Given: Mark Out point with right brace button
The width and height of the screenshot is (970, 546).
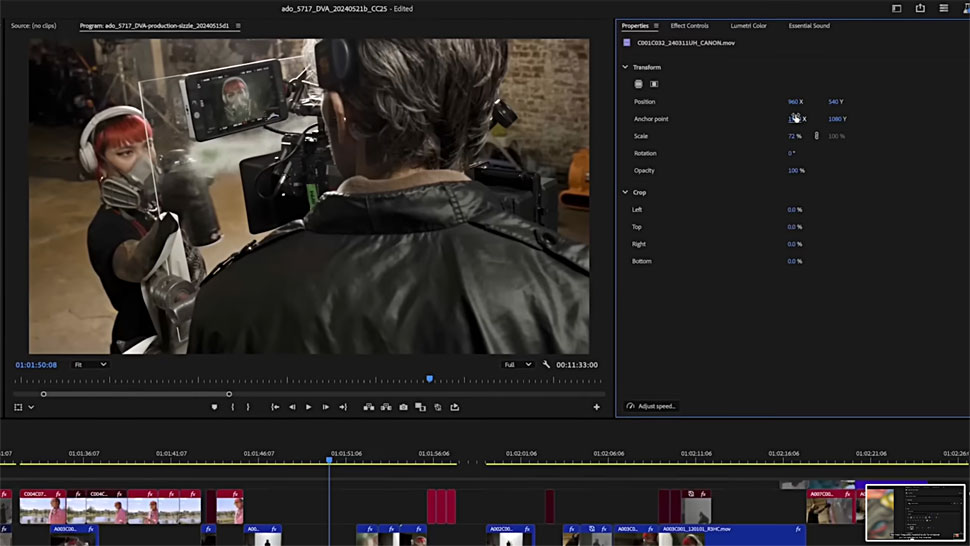Looking at the screenshot, I should coord(248,407).
